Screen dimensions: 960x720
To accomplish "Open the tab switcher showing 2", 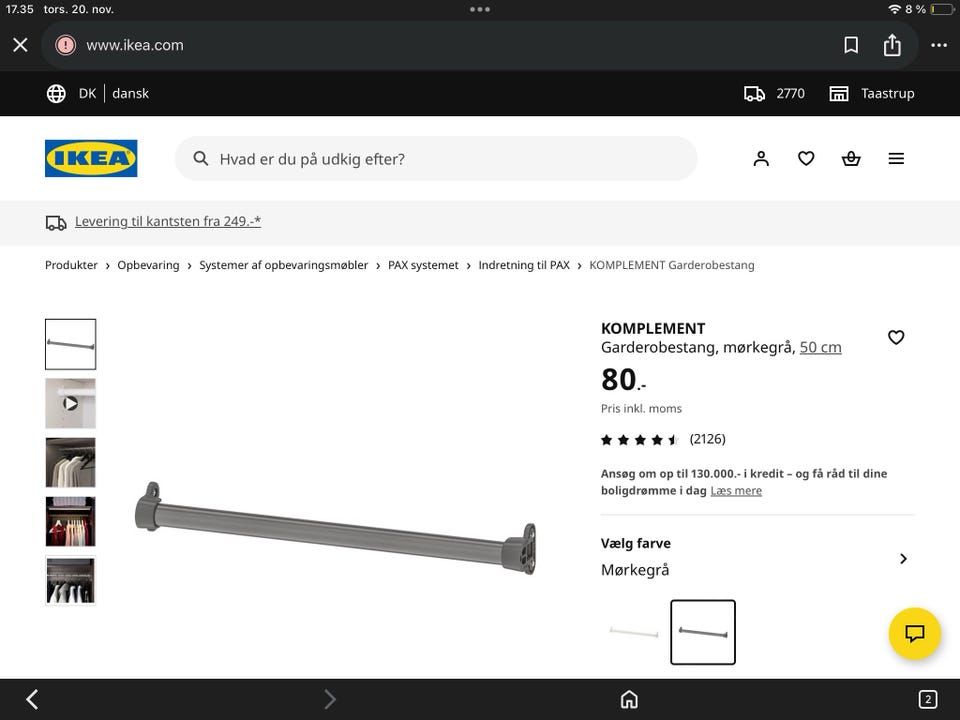I will pyautogui.click(x=928, y=699).
